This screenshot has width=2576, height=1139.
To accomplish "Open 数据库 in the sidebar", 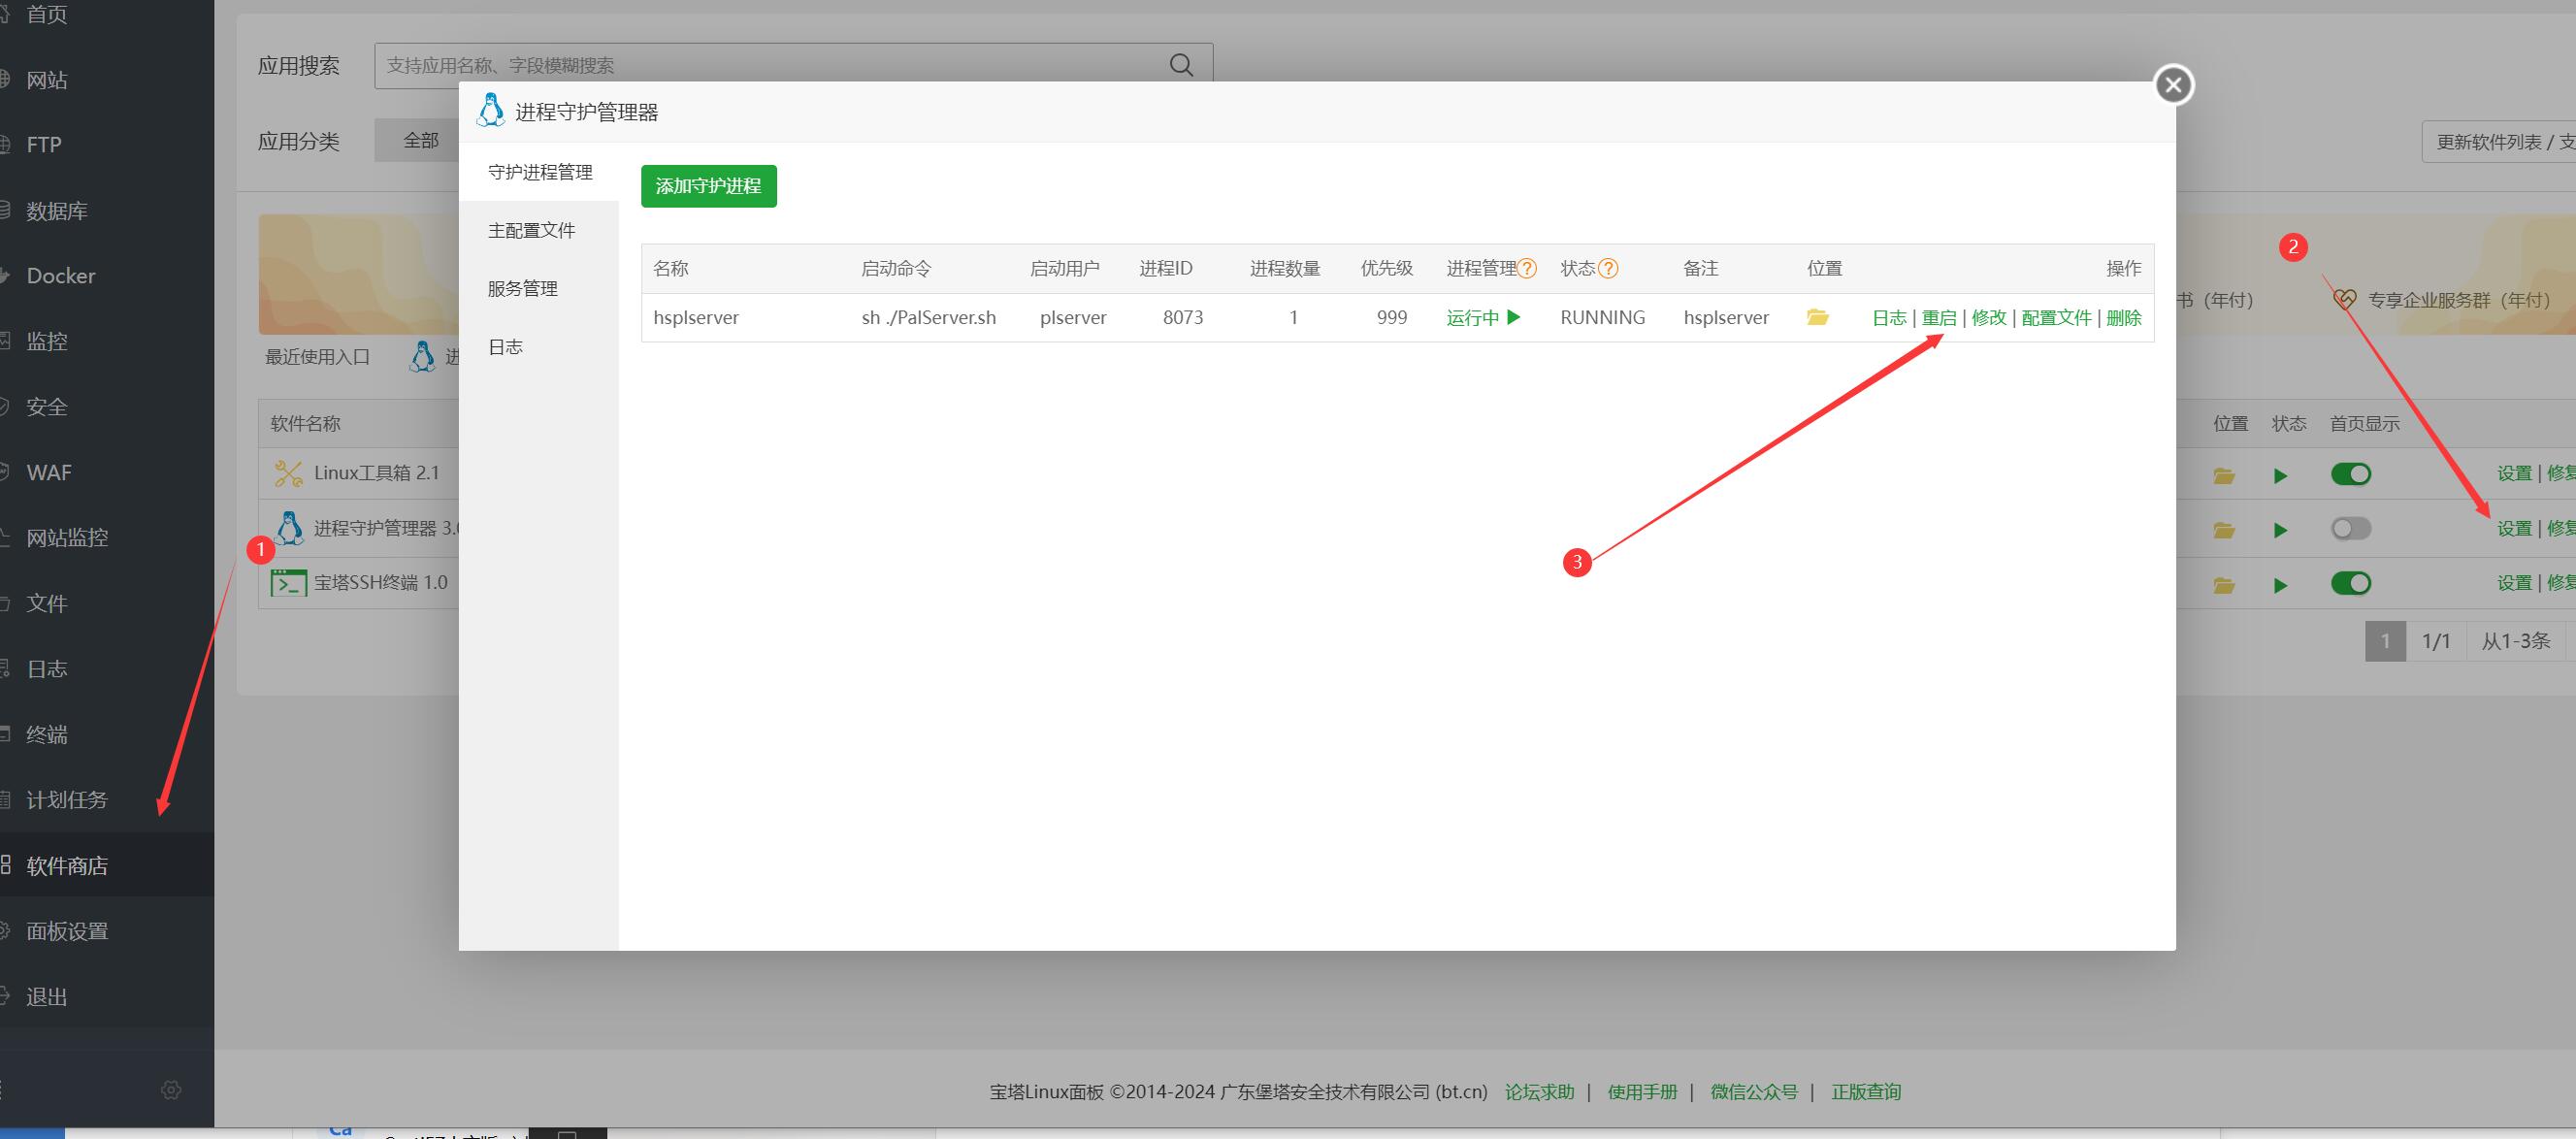I will [57, 210].
